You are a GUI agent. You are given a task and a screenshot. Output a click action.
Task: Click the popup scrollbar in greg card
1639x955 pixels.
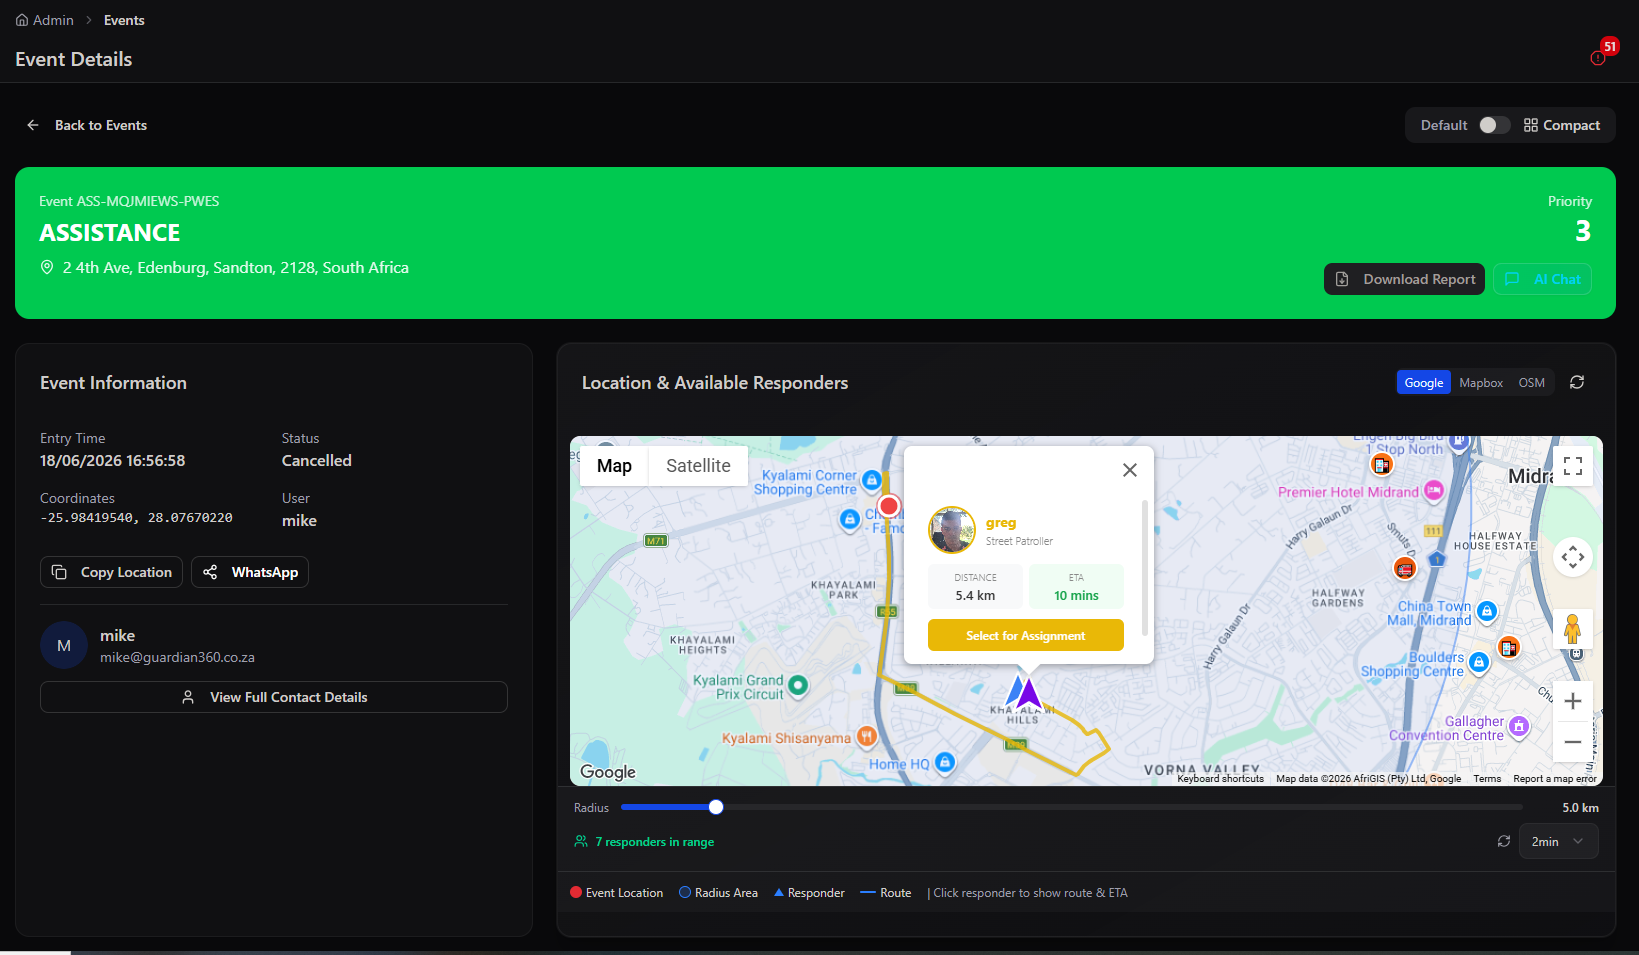coord(1144,568)
